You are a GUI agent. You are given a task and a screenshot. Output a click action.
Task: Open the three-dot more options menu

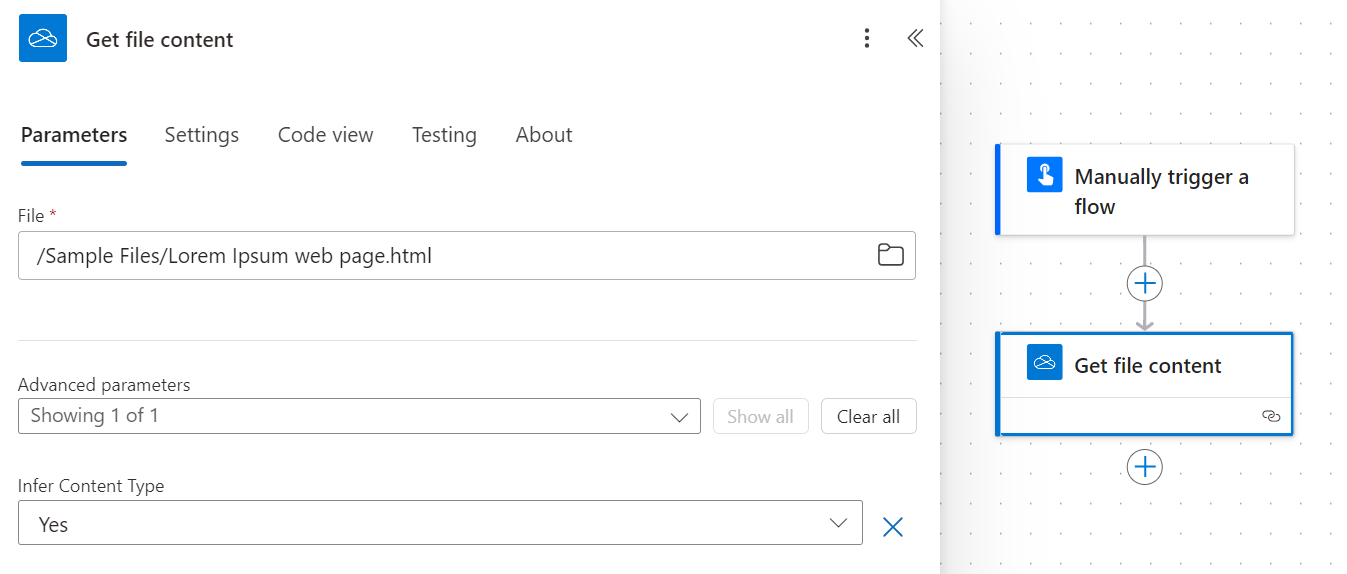tap(867, 39)
